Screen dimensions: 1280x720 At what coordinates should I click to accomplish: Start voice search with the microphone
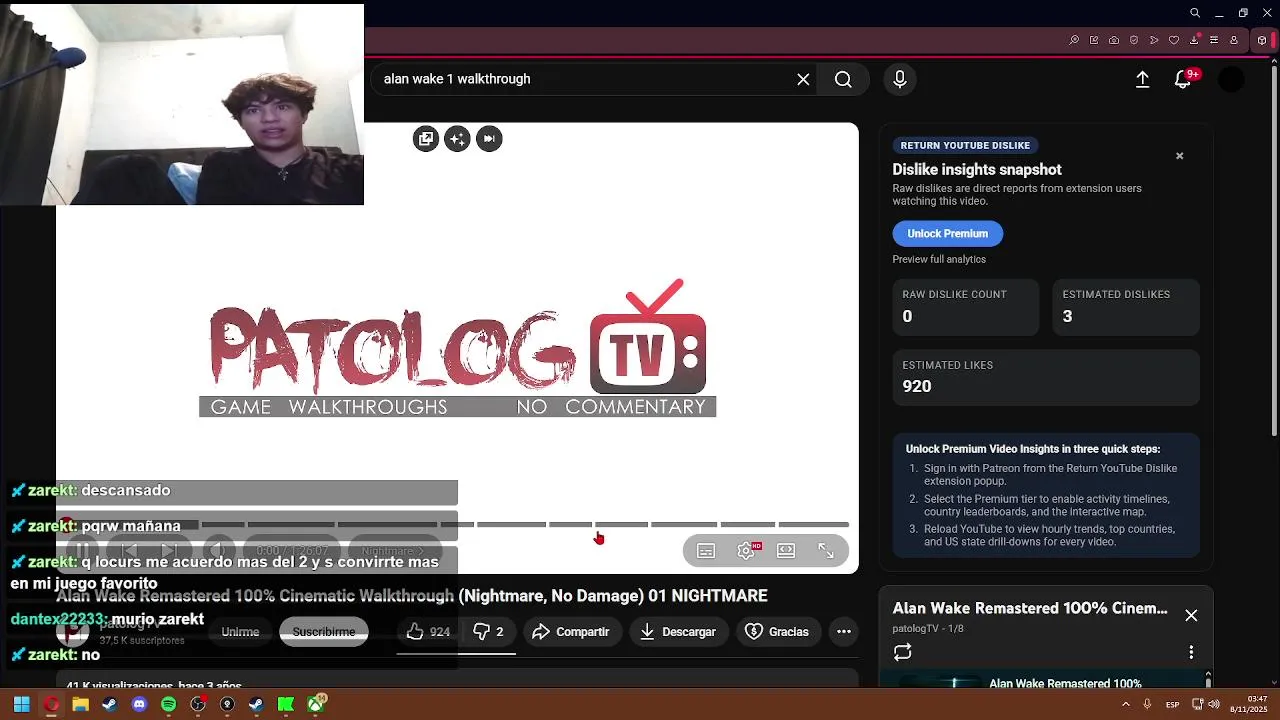click(900, 79)
